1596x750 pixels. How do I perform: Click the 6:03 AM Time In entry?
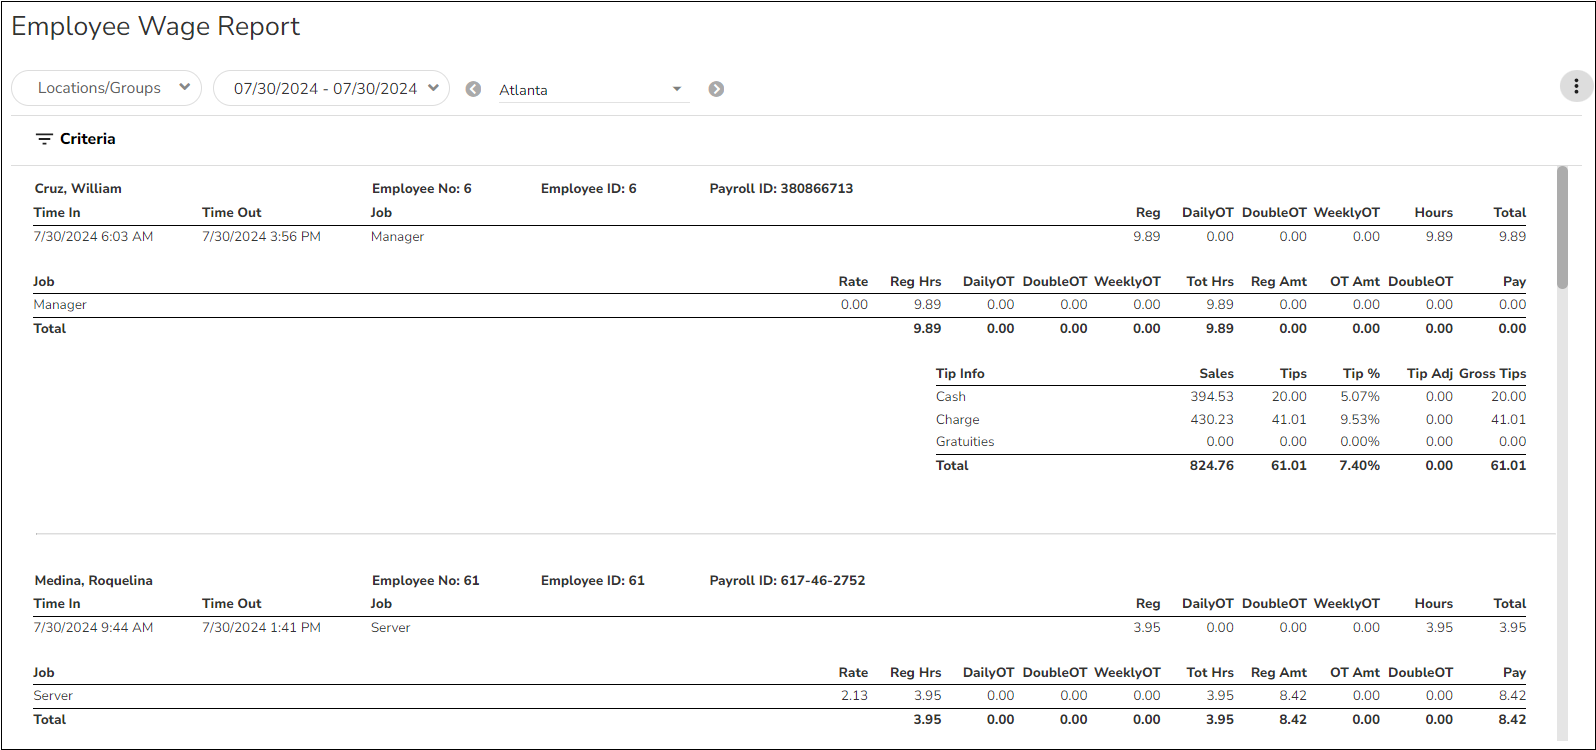click(x=93, y=237)
